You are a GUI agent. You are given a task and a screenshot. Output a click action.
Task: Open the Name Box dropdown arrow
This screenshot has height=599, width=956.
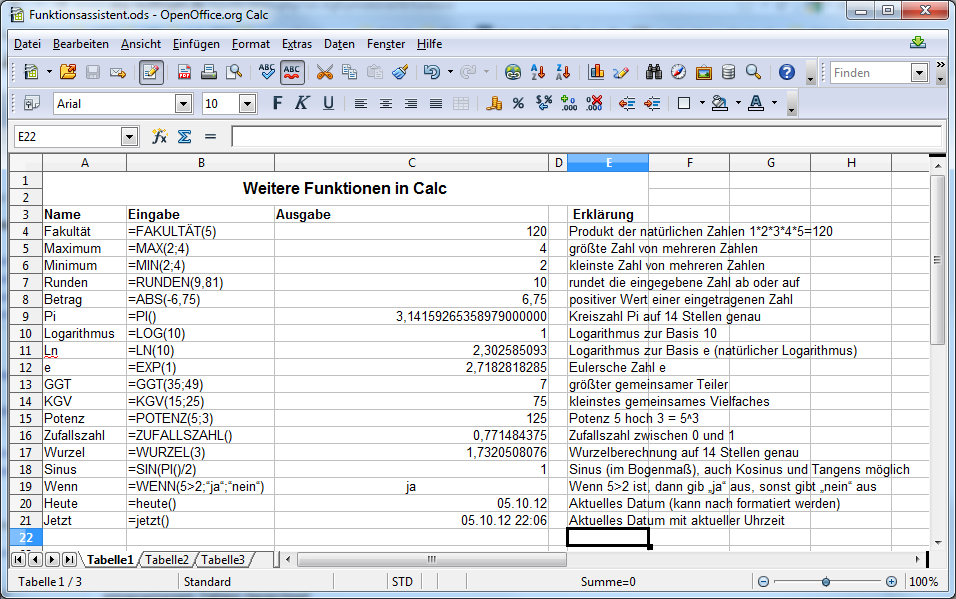coord(129,137)
